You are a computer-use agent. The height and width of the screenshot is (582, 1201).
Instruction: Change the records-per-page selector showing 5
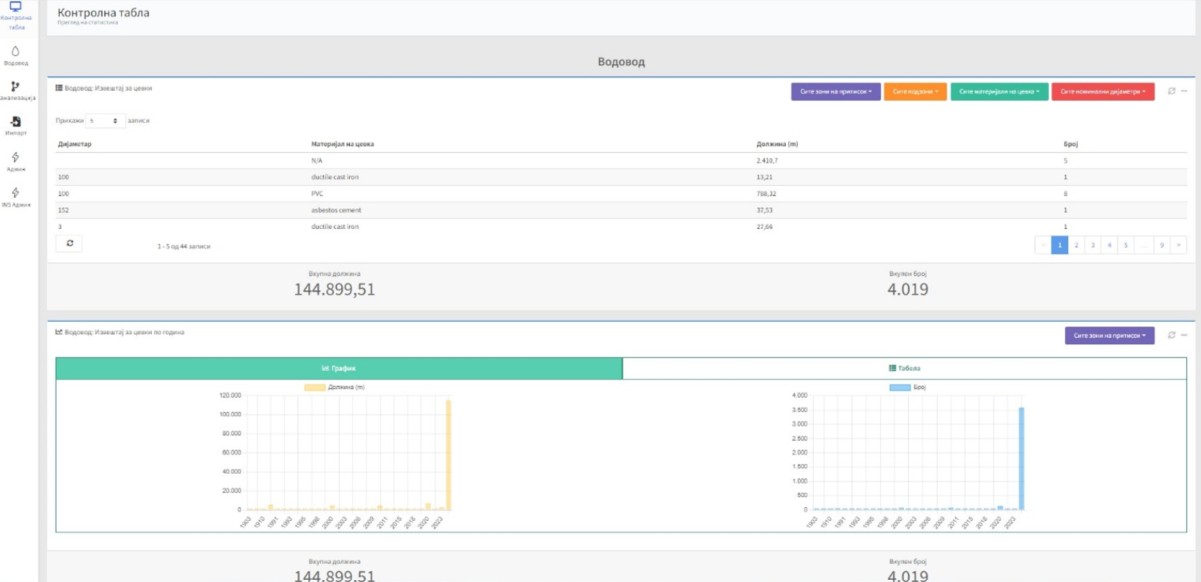click(105, 120)
